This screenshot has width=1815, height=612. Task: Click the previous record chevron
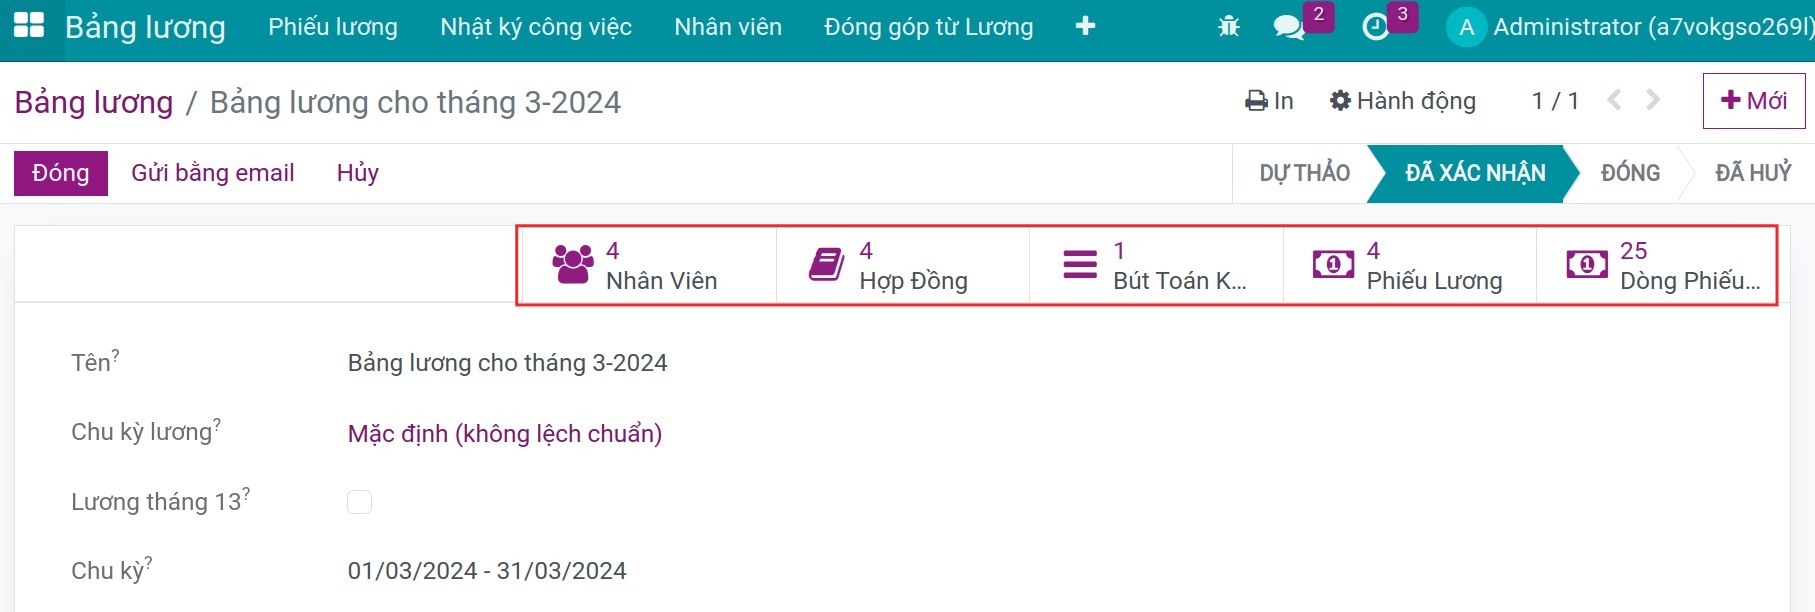[1613, 100]
